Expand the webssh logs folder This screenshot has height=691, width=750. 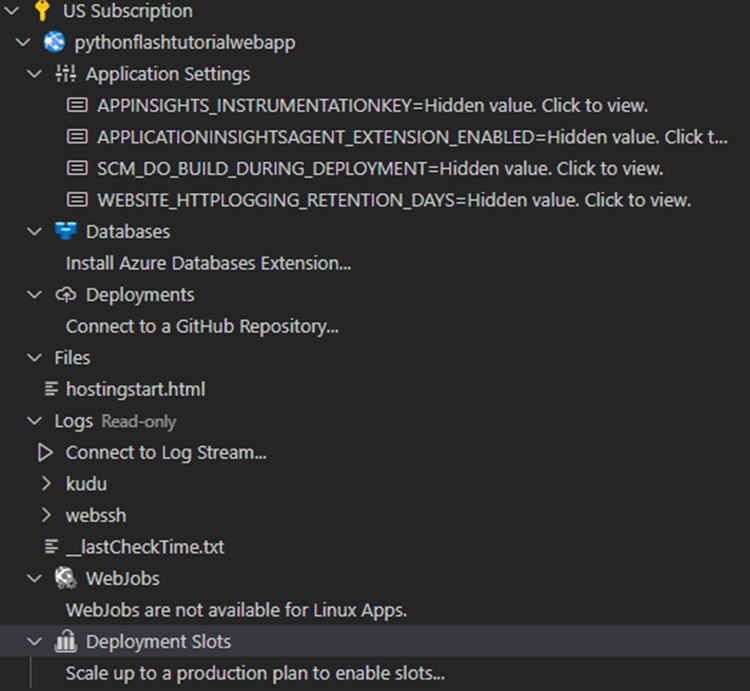pos(46,515)
